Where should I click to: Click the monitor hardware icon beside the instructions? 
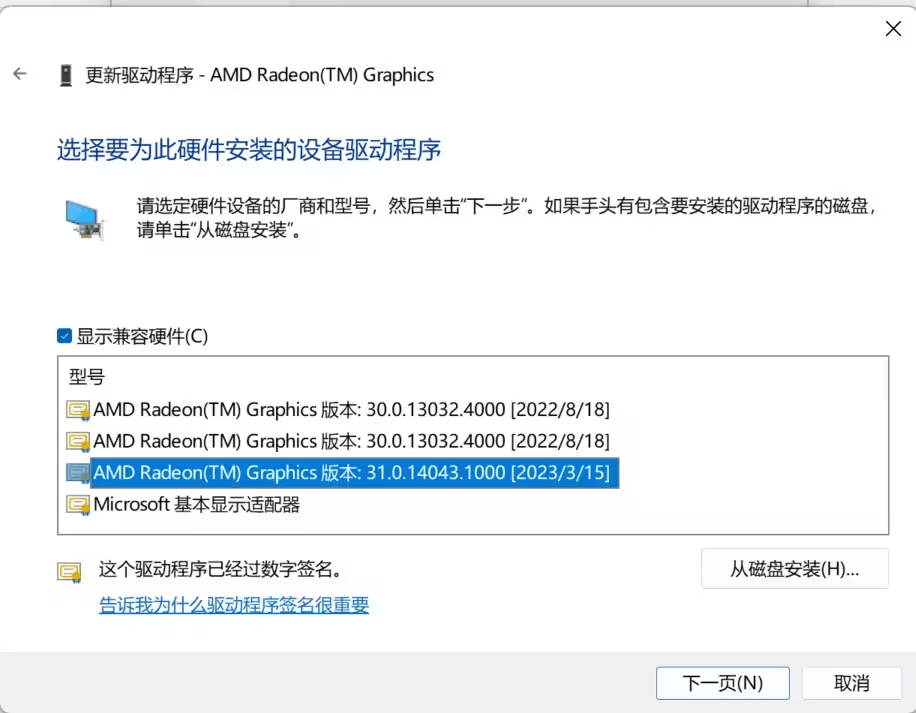[x=84, y=220]
